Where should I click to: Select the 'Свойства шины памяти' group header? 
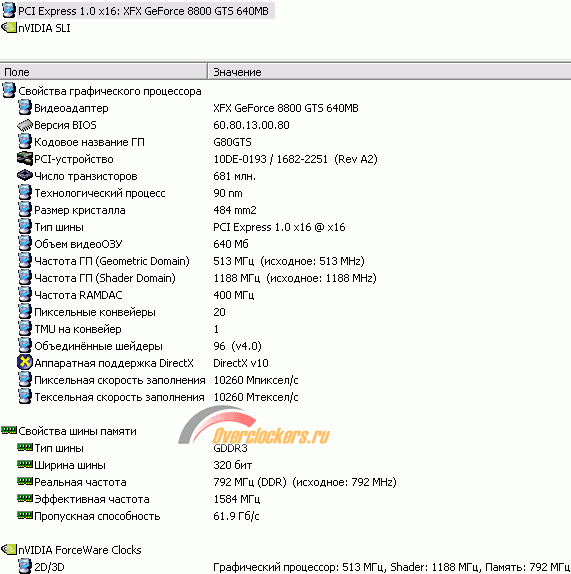click(x=77, y=431)
